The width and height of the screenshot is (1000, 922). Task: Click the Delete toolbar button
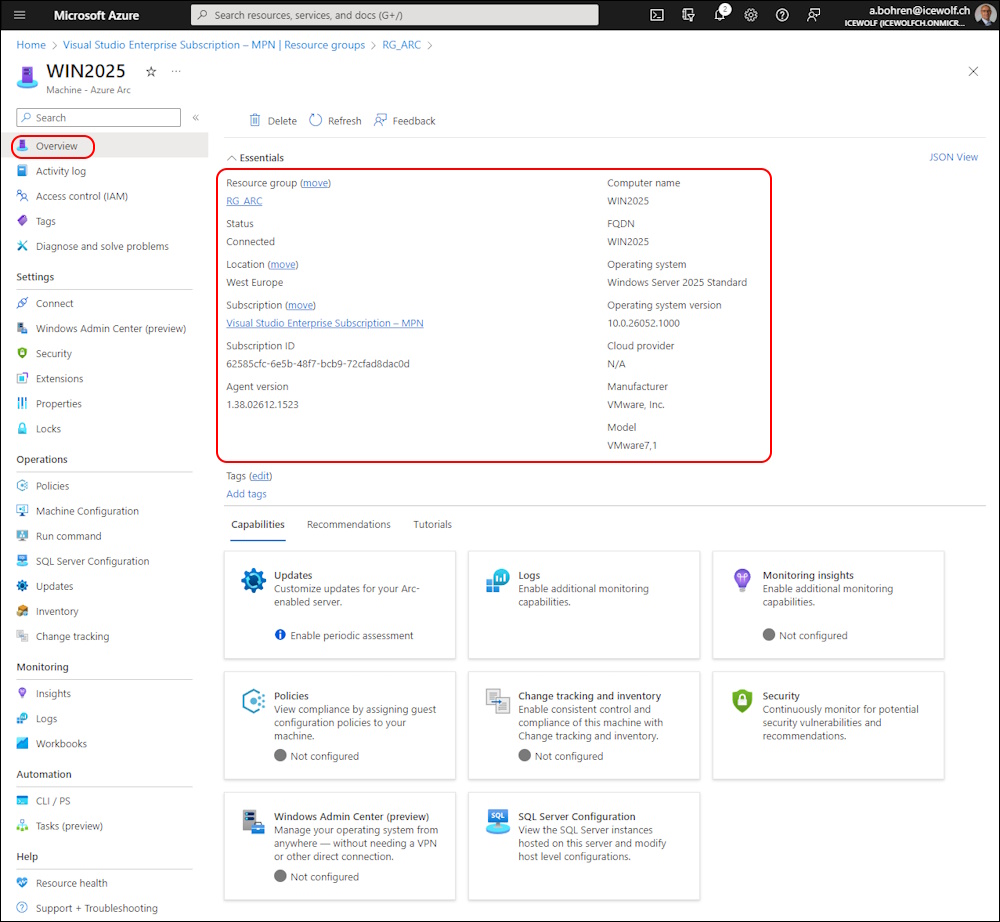click(x=273, y=121)
